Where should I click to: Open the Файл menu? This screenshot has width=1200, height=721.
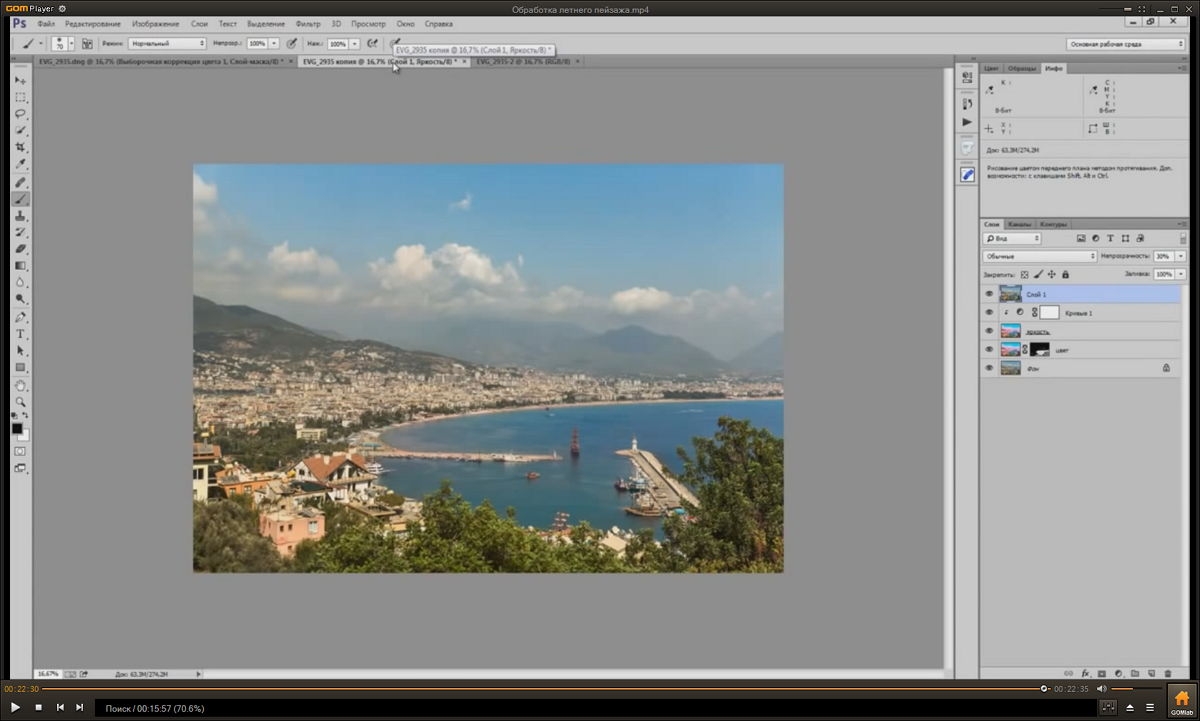[x=46, y=23]
